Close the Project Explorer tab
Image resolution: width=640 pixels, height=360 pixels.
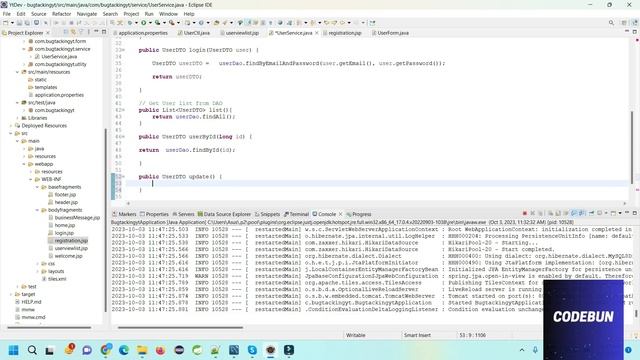(x=48, y=33)
